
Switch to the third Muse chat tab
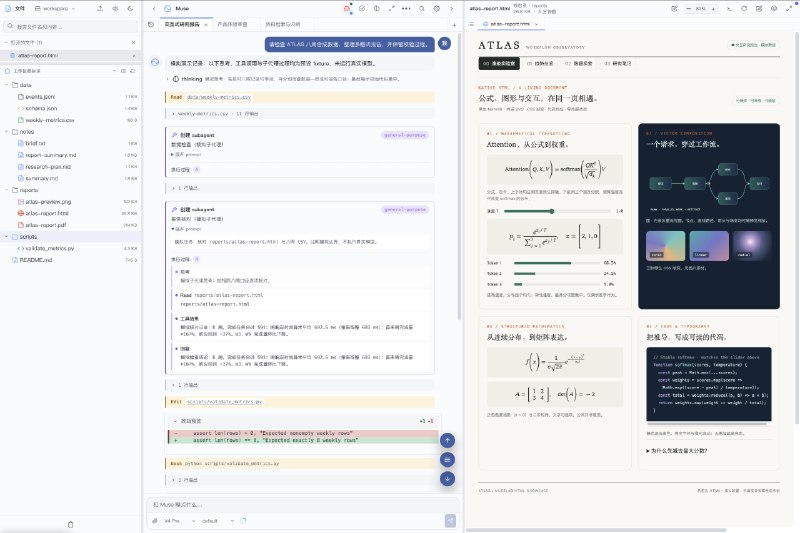283,24
